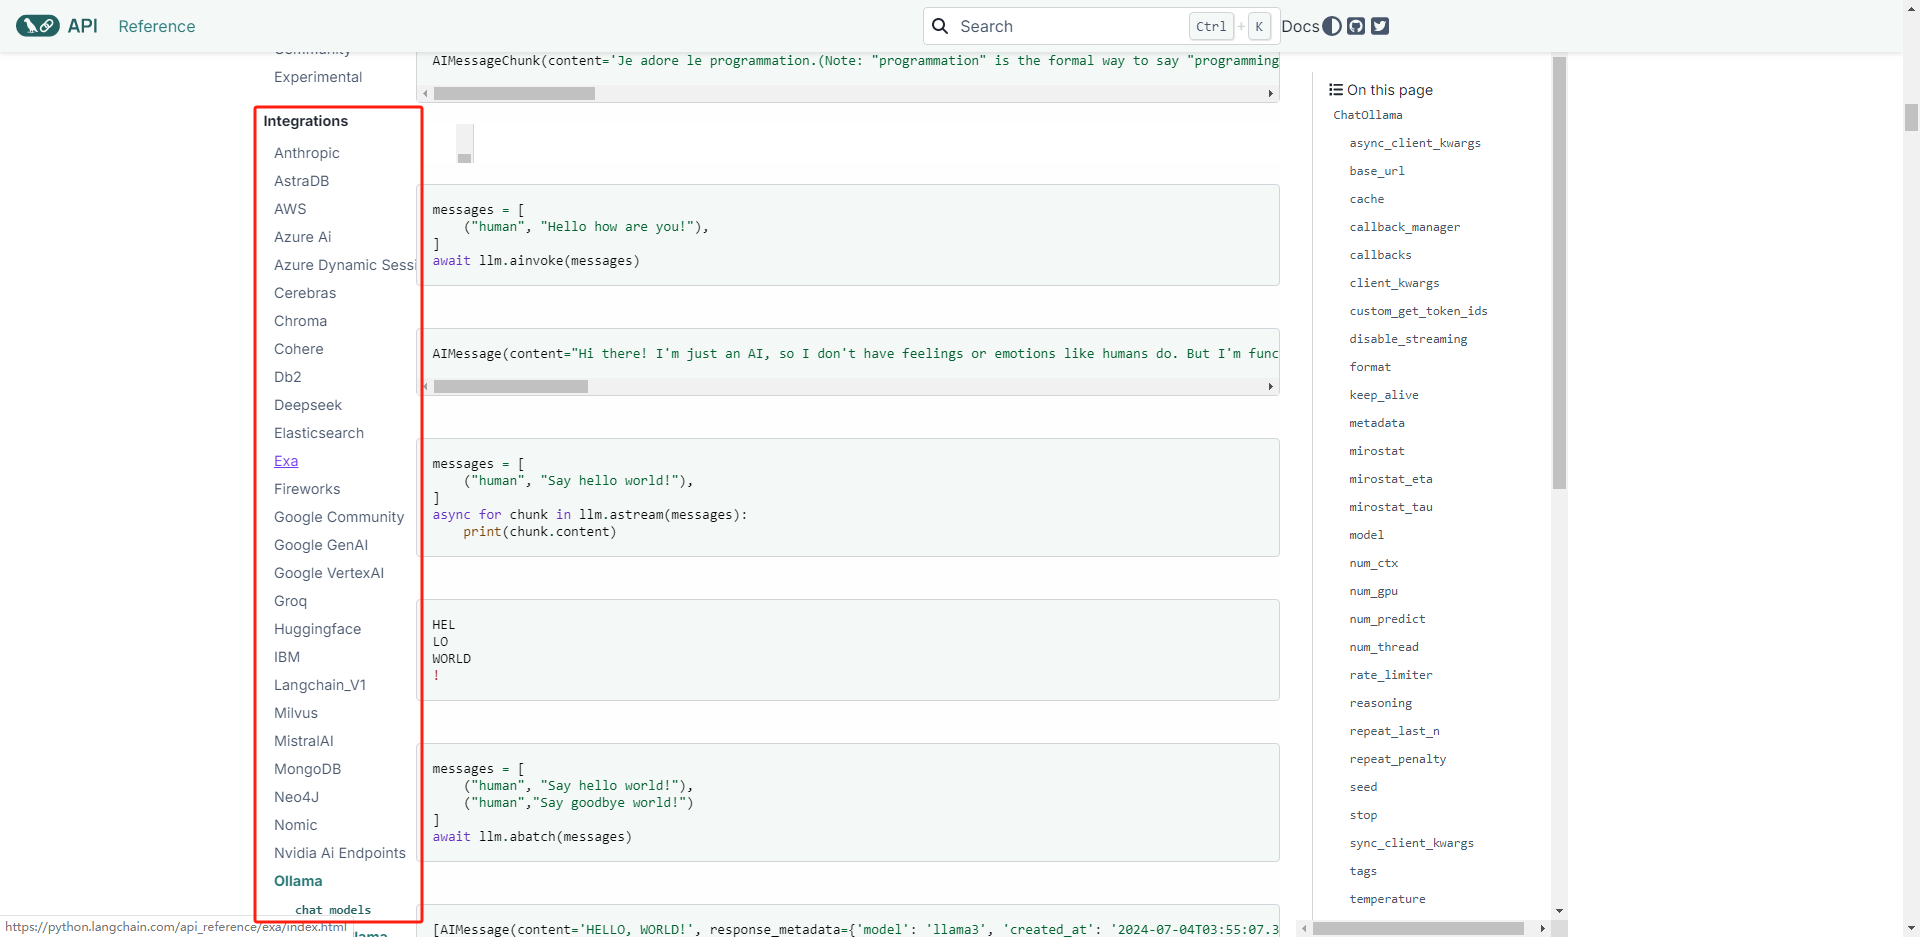Open Anthropic integration page

[x=307, y=153]
